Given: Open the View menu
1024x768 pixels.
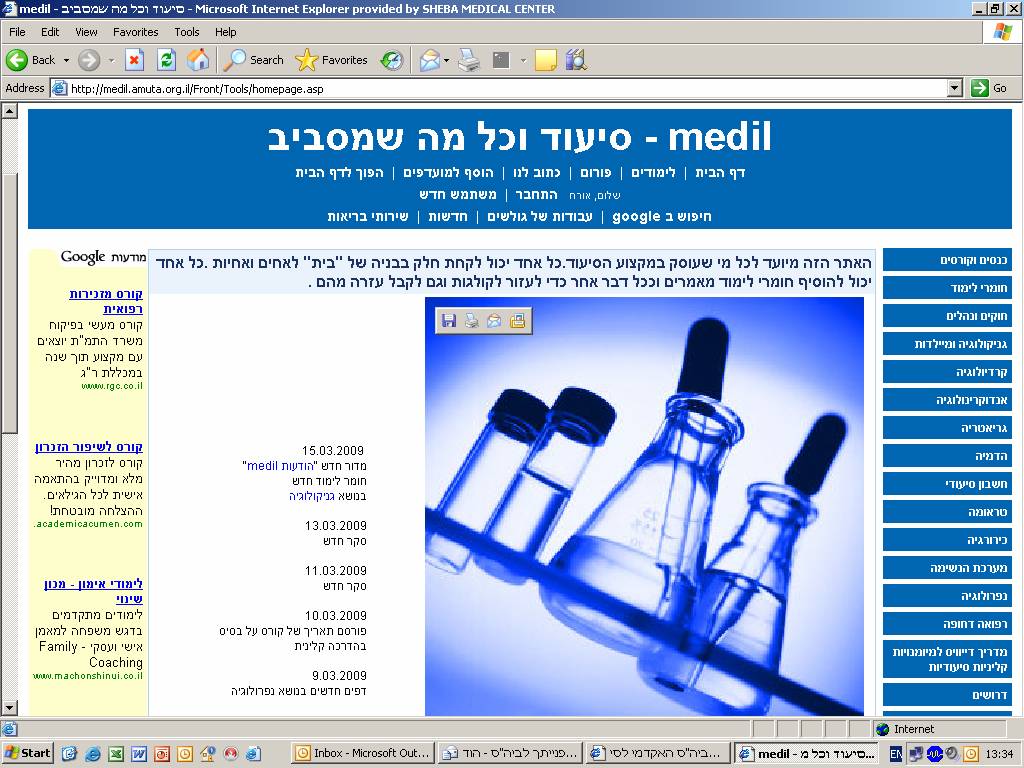Looking at the screenshot, I should pyautogui.click(x=86, y=32).
